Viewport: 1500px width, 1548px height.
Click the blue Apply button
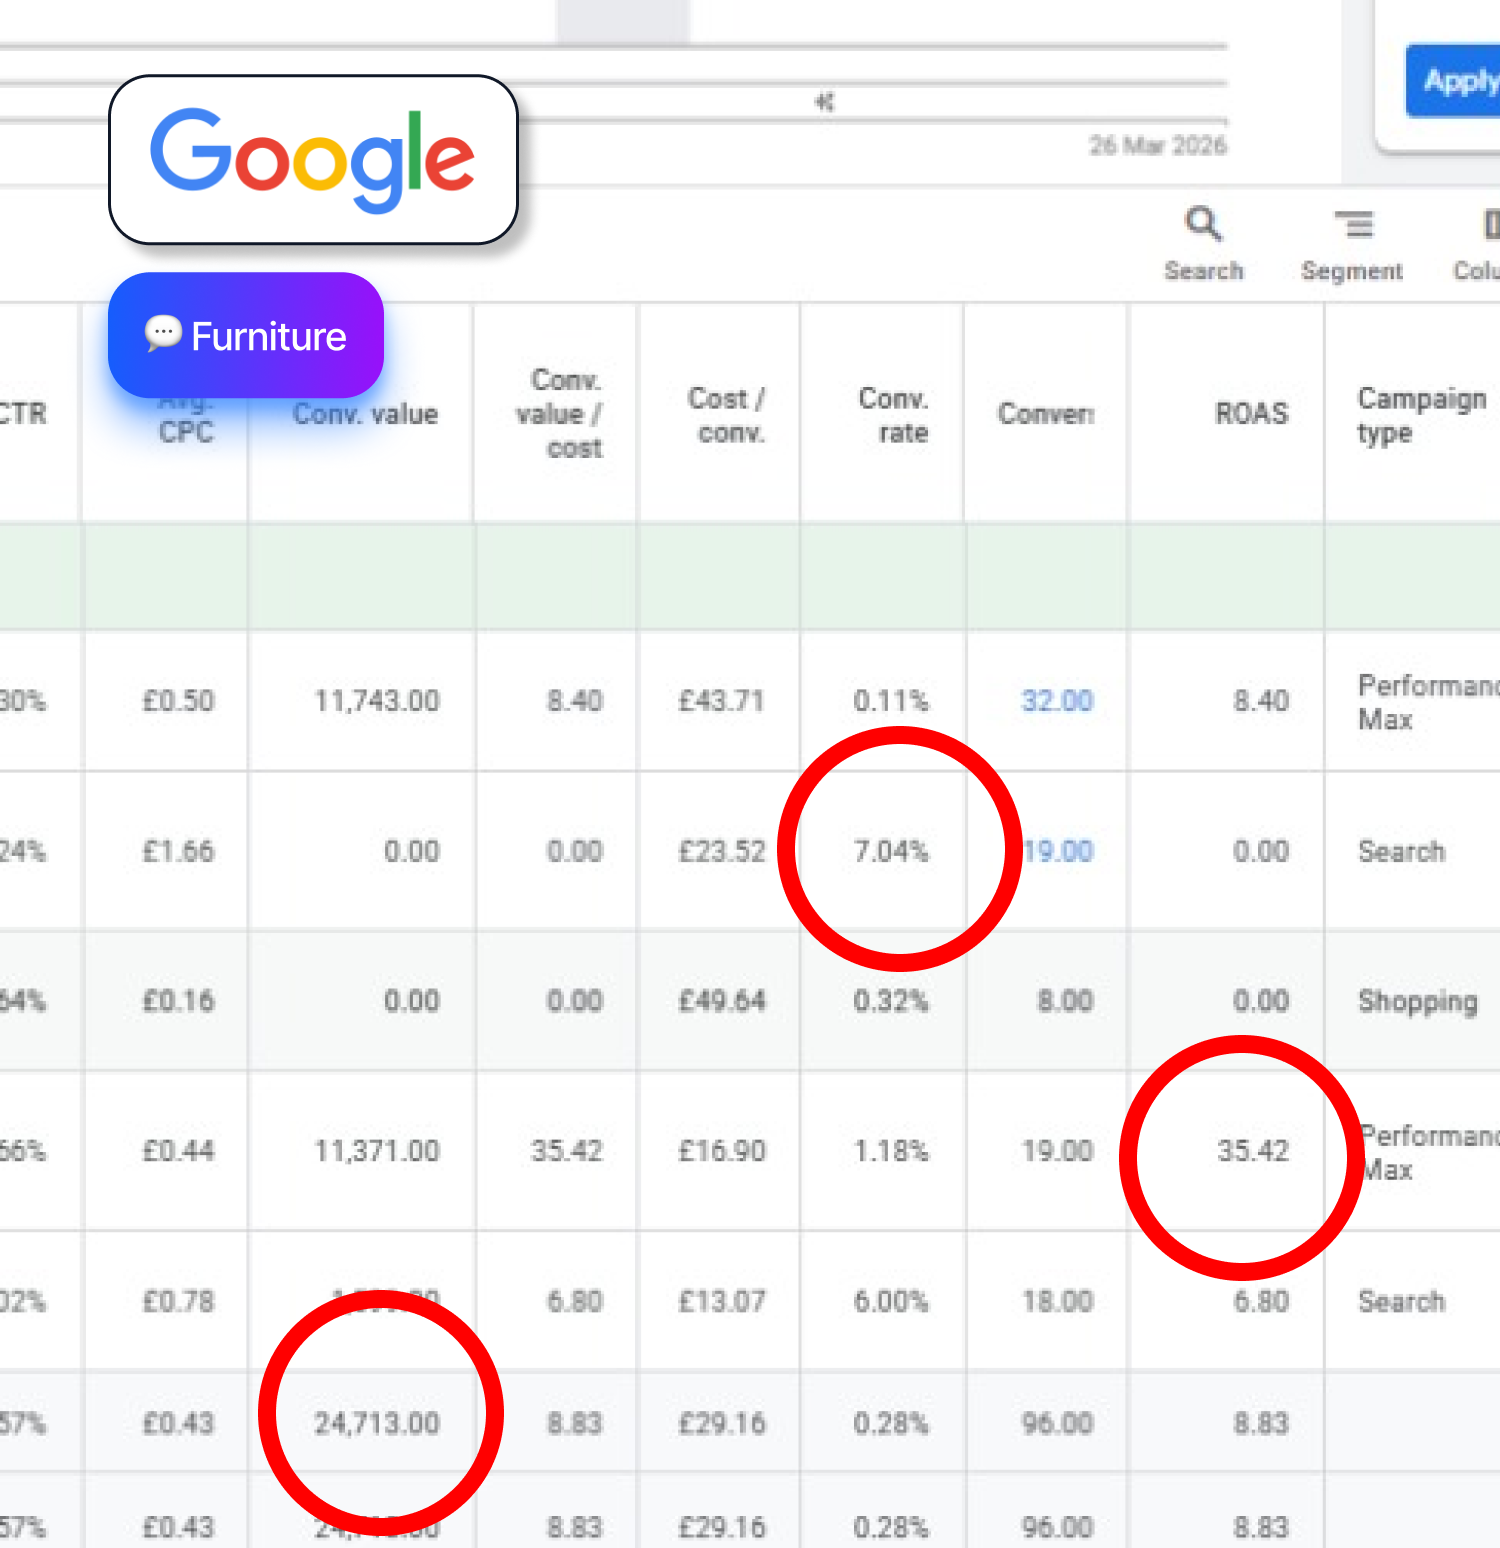tap(1455, 81)
